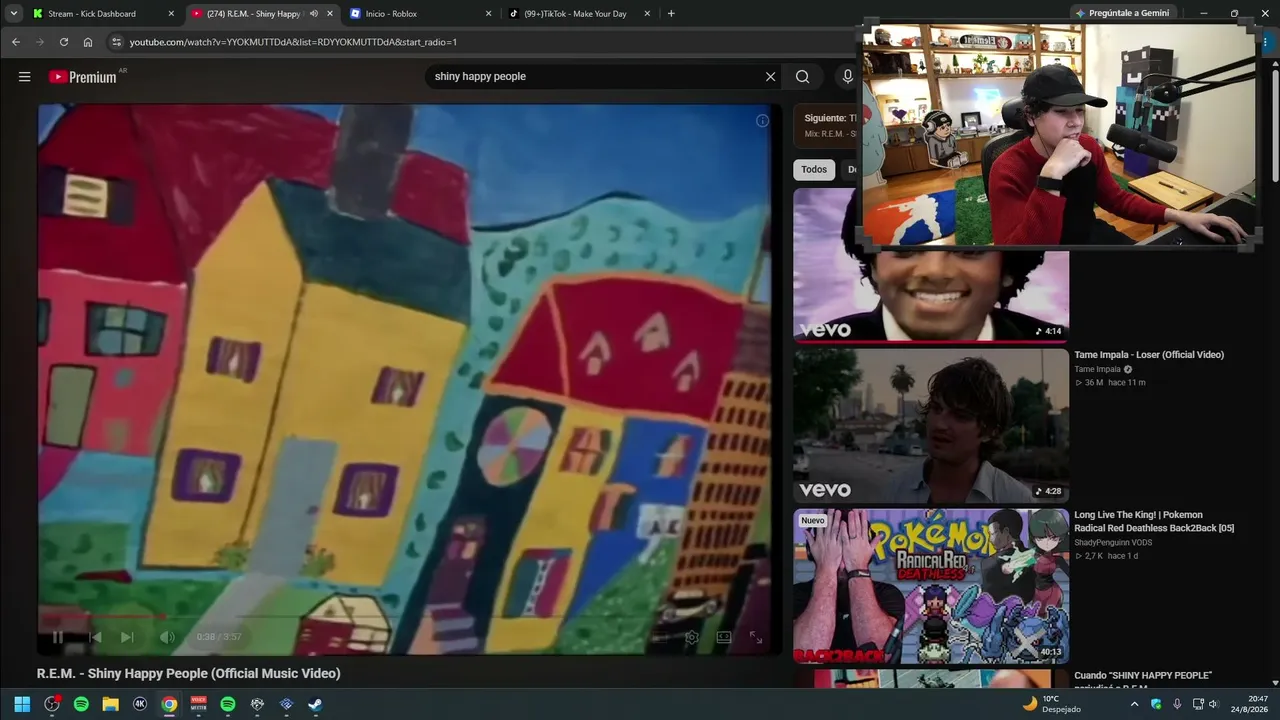
Task: Open the browser home page
Action: coord(88,42)
